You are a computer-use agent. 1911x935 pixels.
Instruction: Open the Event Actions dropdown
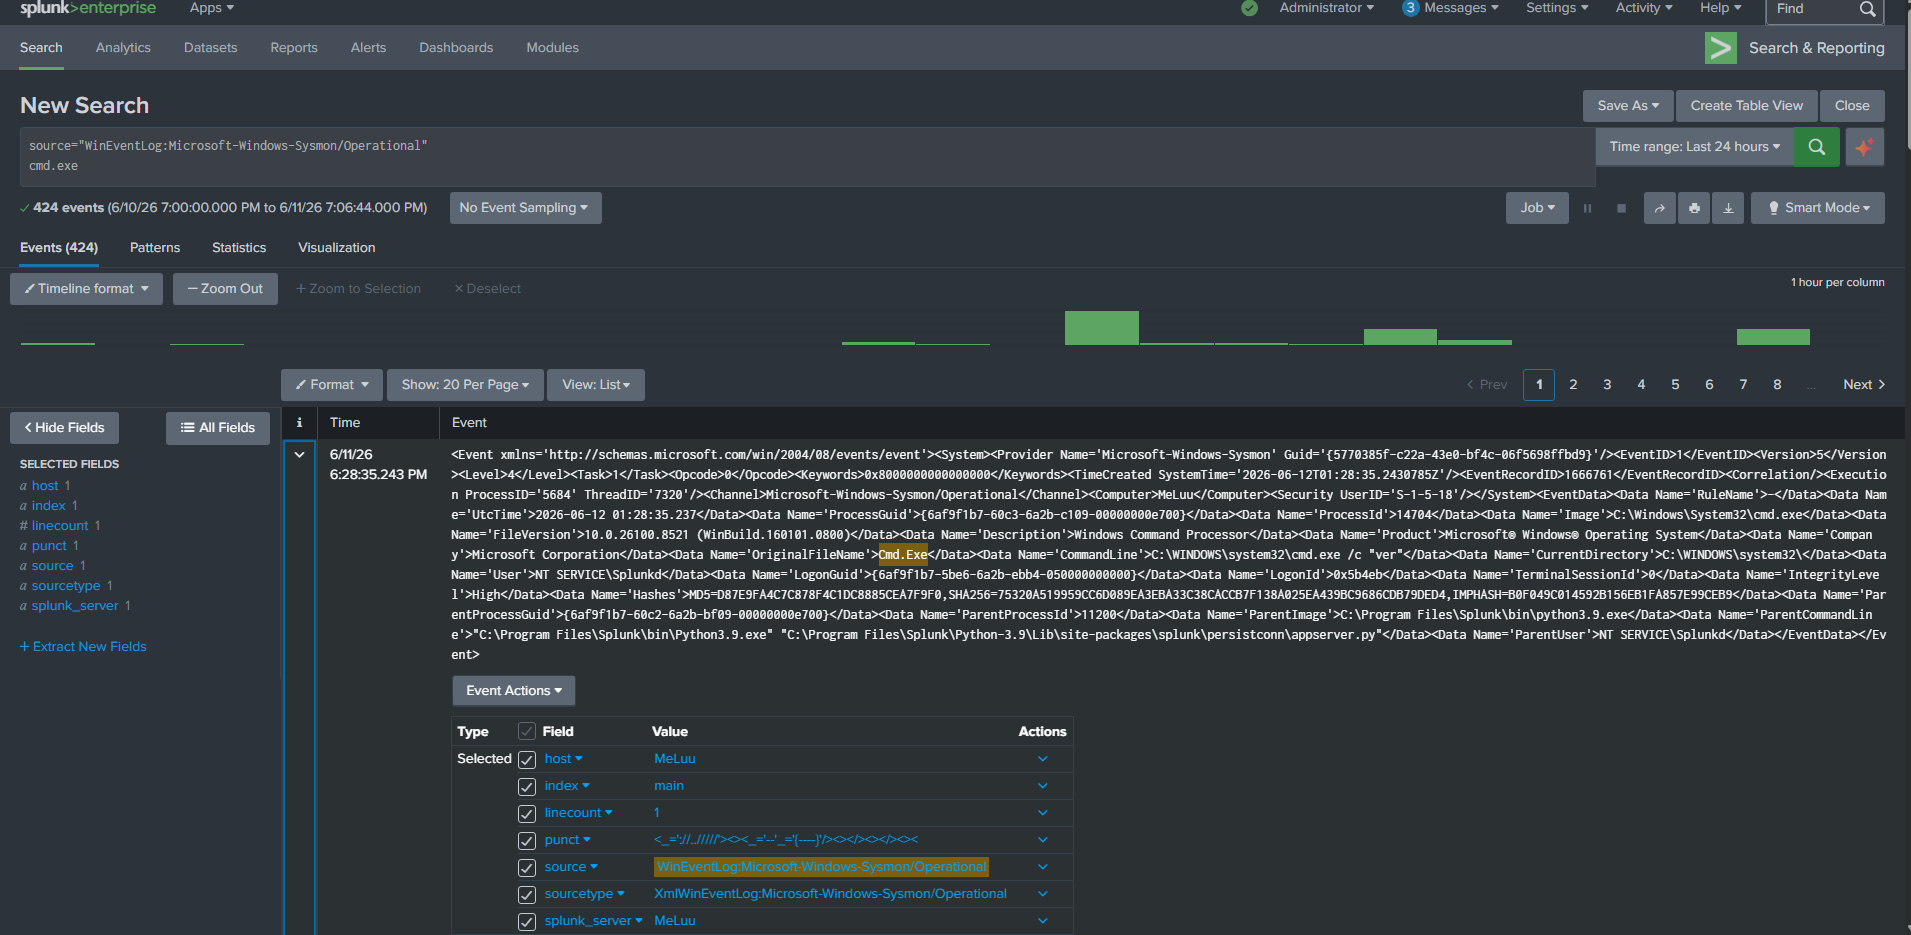tap(514, 691)
